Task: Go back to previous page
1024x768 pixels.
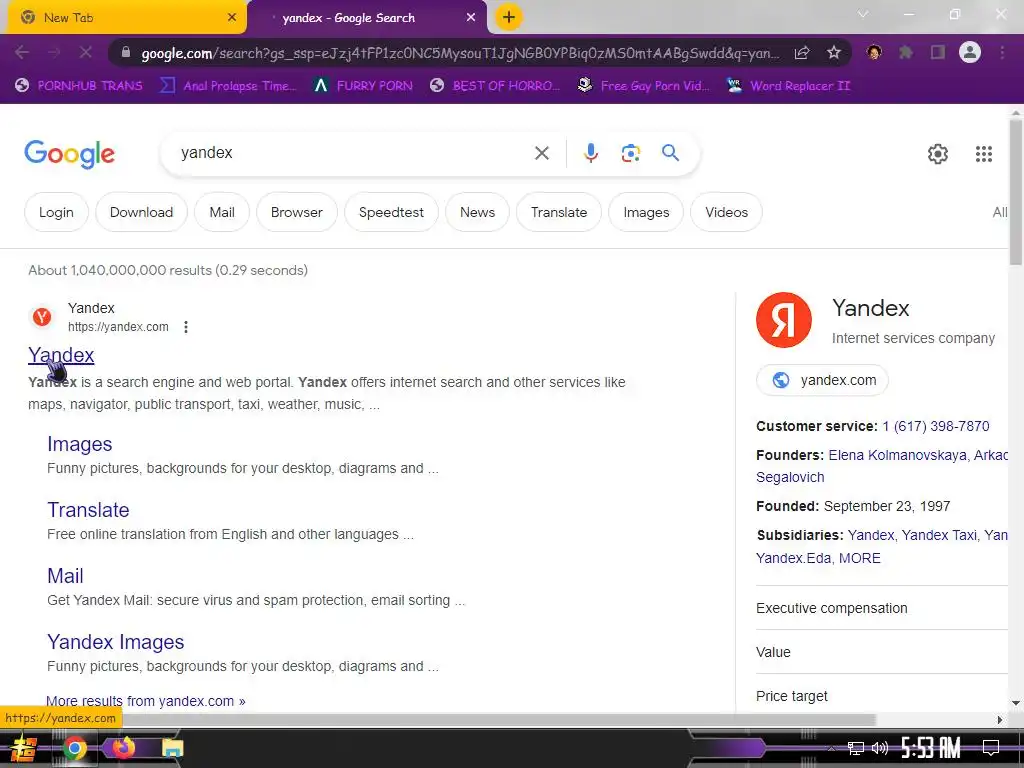Action: pyautogui.click(x=22, y=52)
